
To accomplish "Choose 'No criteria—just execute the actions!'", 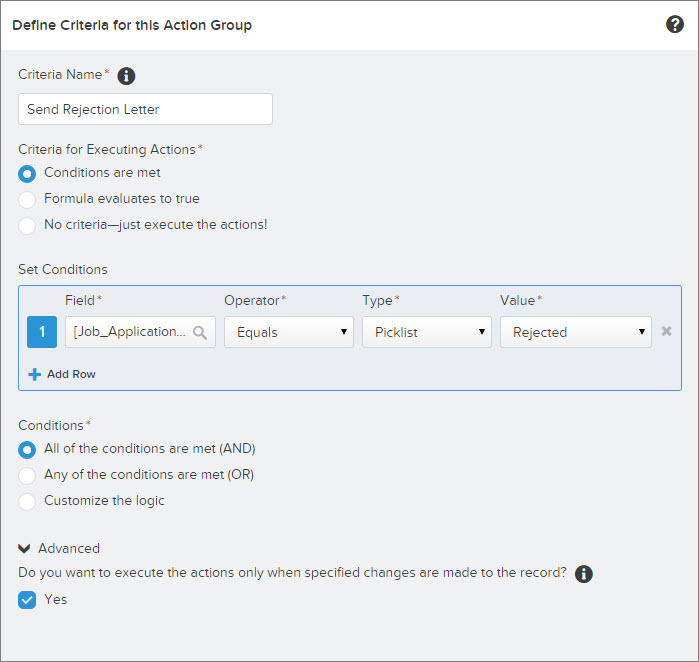I will pos(27,226).
